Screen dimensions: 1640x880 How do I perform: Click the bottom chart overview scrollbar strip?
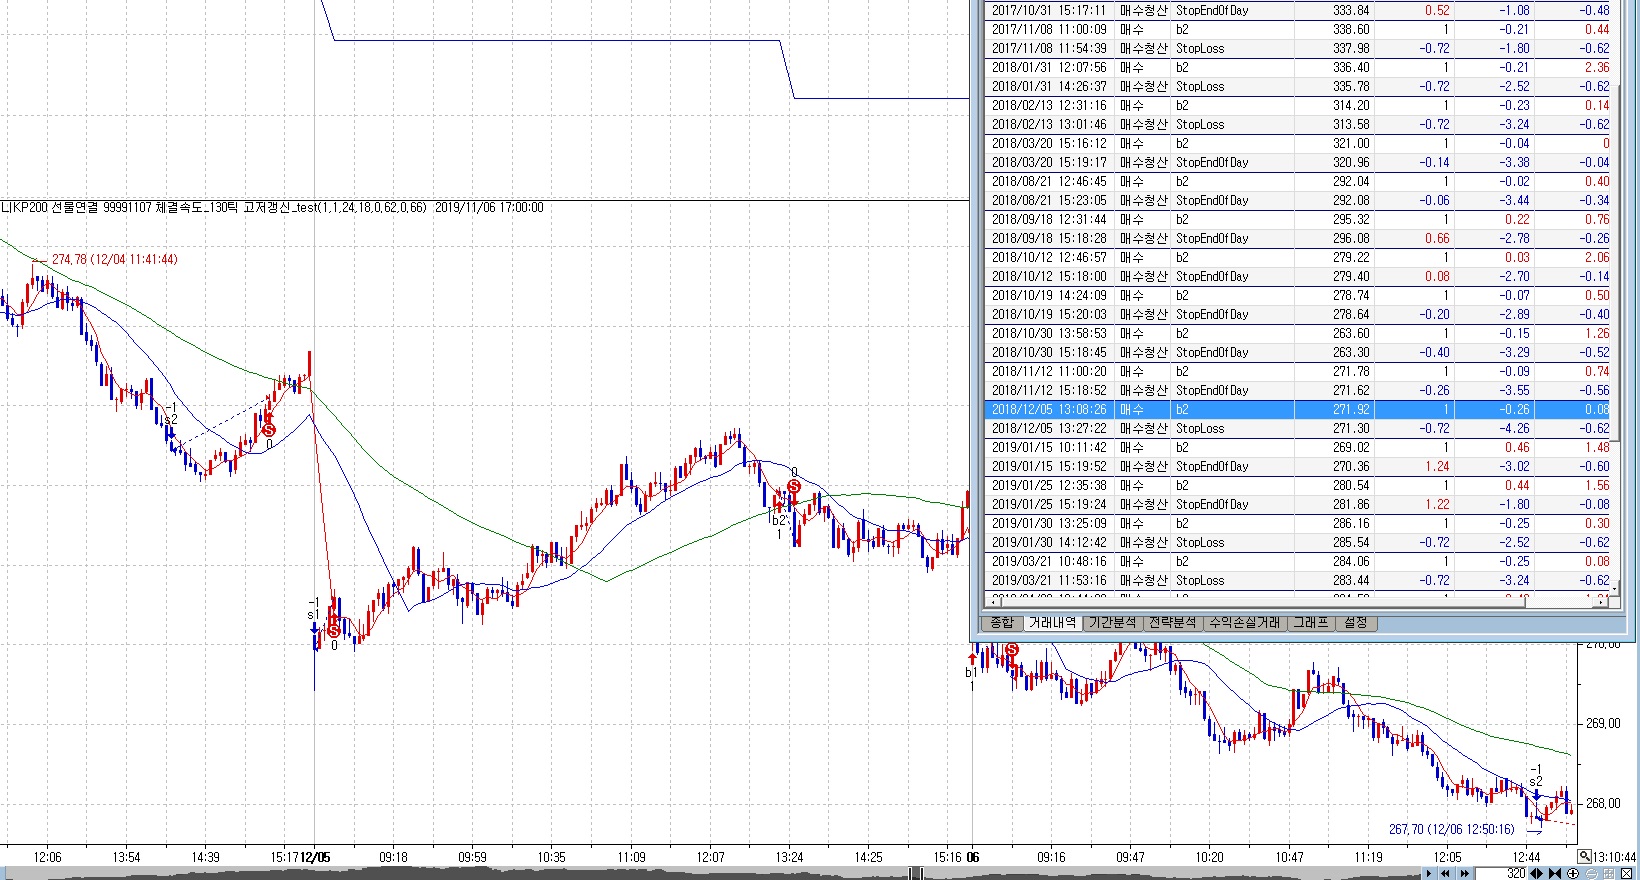(x=700, y=874)
